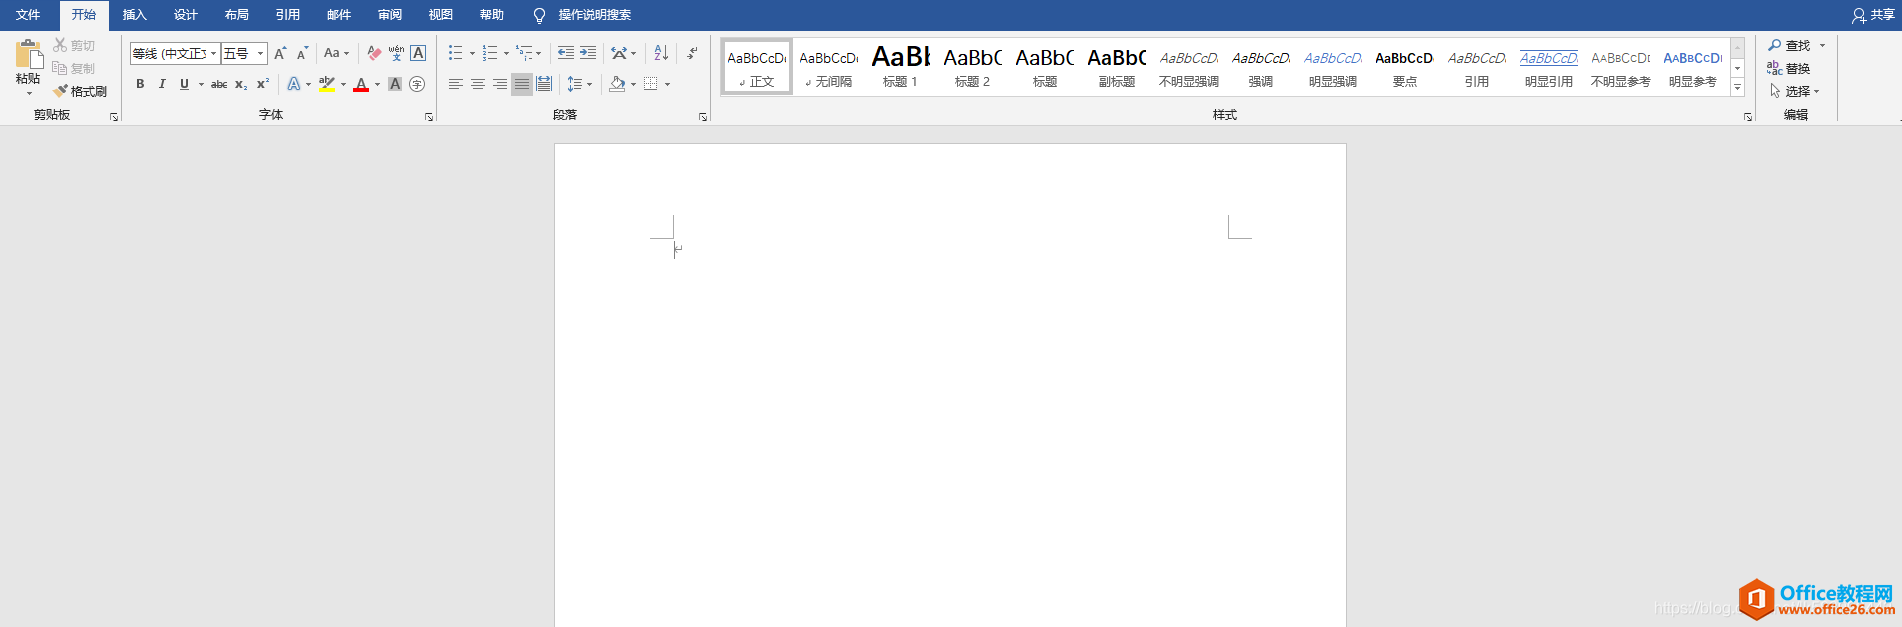The width and height of the screenshot is (1902, 627).
Task: Open 选择 Select dropdown
Action: point(1794,91)
